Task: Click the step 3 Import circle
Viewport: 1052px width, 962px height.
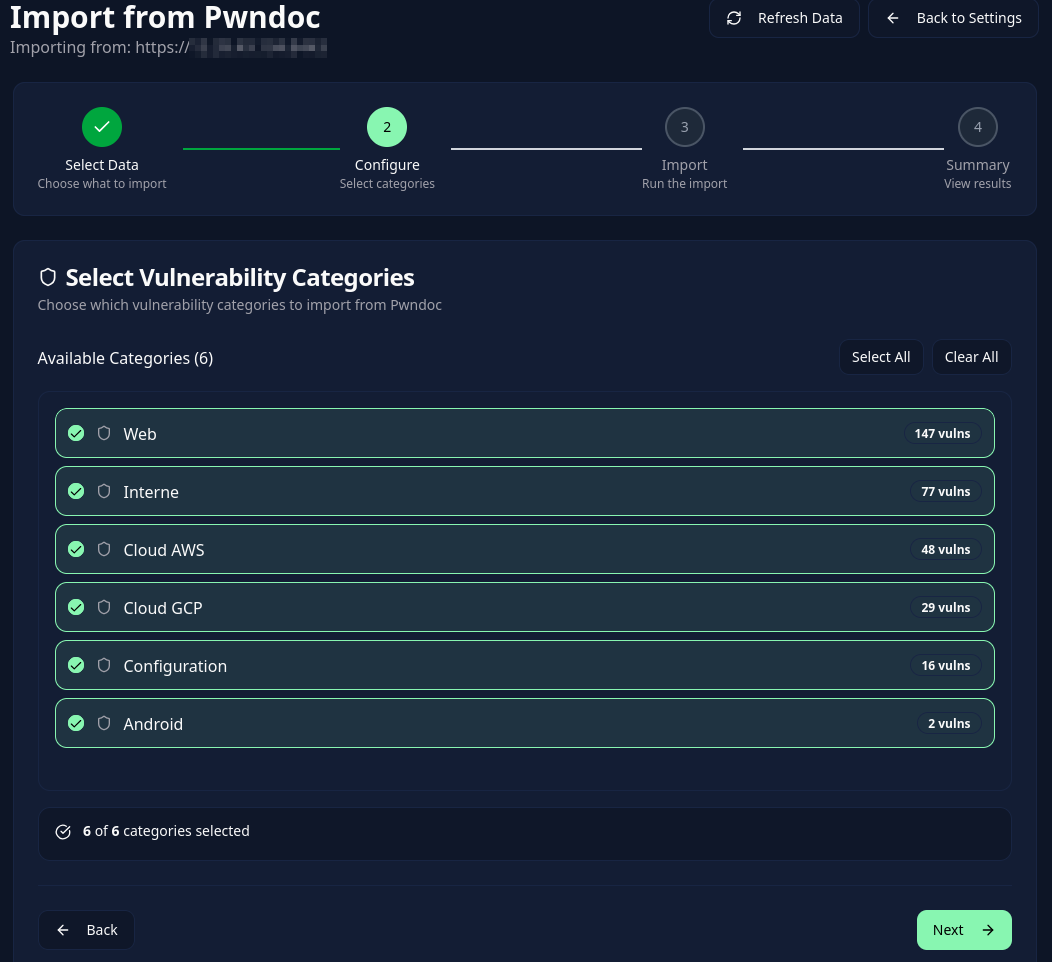Action: click(684, 127)
